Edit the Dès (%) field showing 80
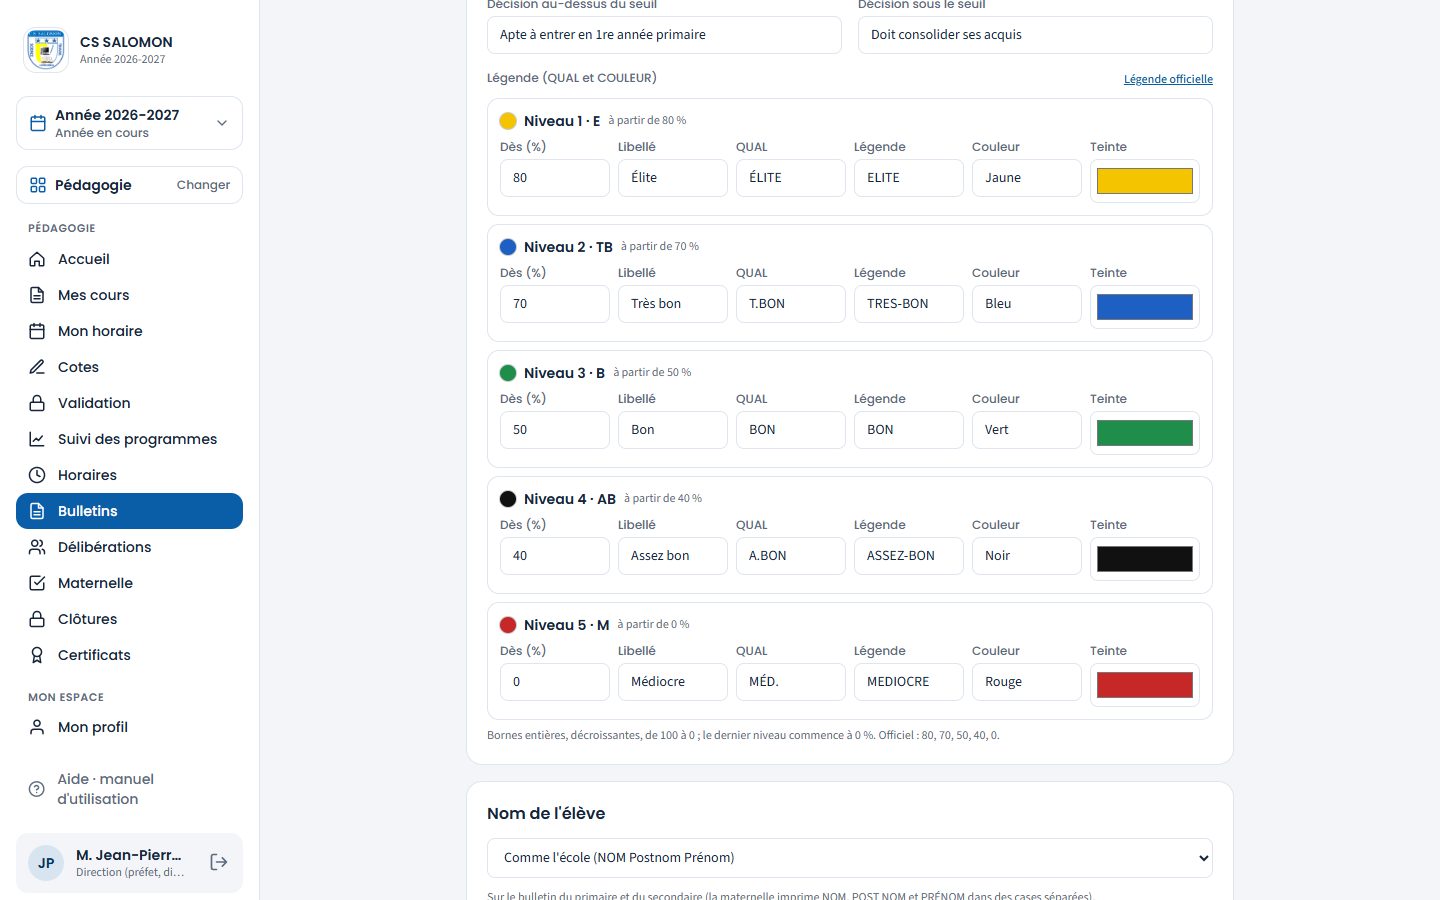This screenshot has height=900, width=1440. coord(555,178)
